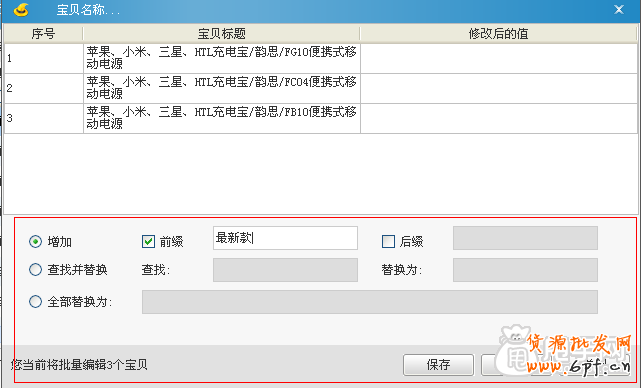Select the 增加 radio option
This screenshot has width=641, height=388.
pyautogui.click(x=36, y=242)
